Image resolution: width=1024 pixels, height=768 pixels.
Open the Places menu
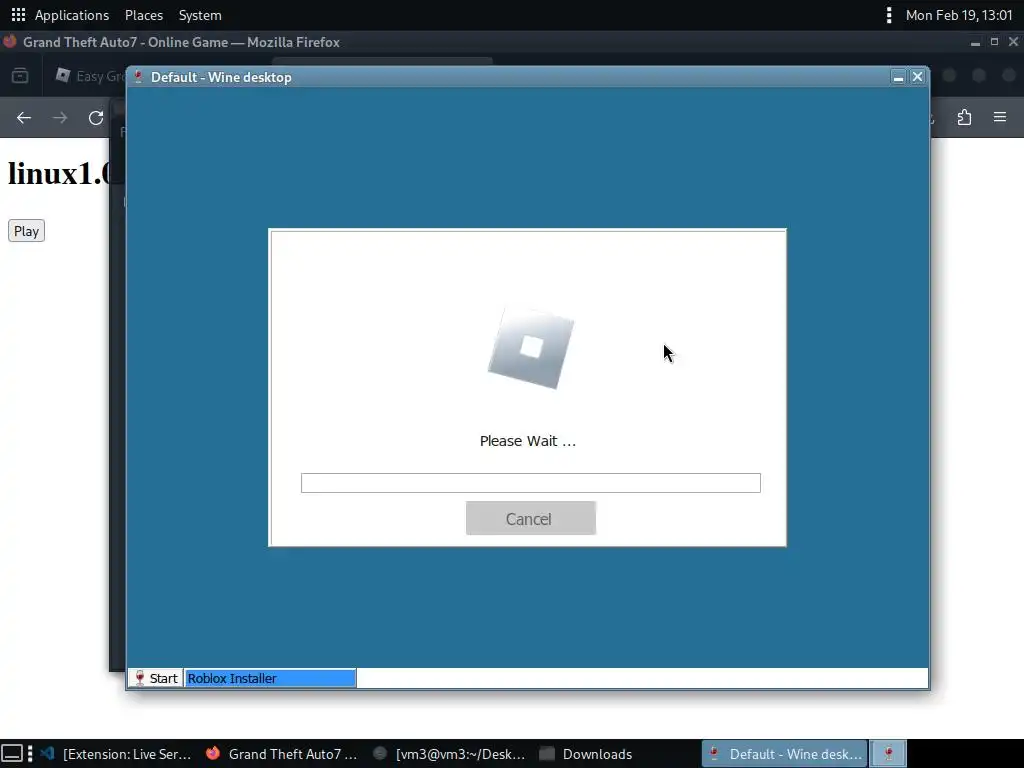tap(144, 15)
